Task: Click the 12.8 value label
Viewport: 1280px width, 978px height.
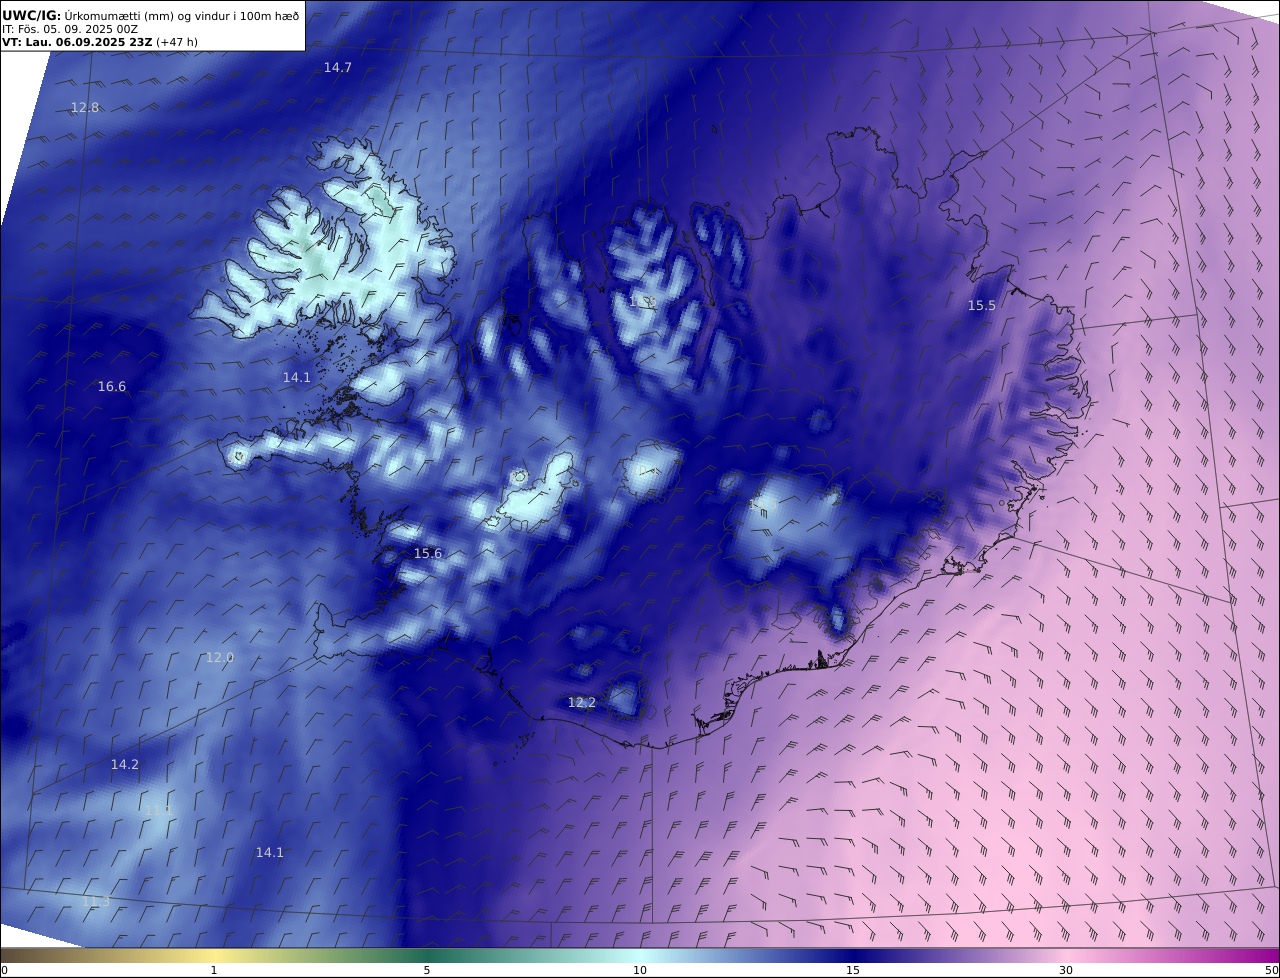Action: click(85, 107)
